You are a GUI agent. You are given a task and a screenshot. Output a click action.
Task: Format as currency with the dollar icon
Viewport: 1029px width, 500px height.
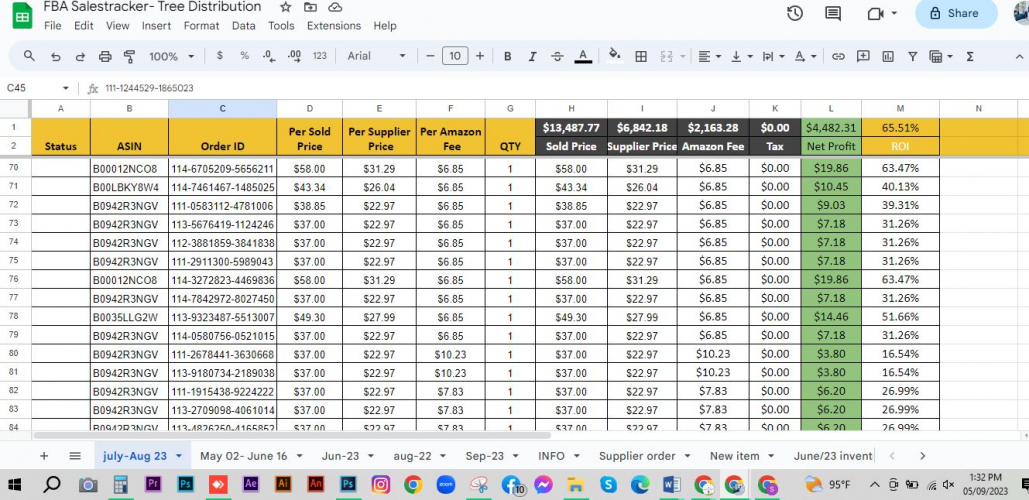click(219, 56)
